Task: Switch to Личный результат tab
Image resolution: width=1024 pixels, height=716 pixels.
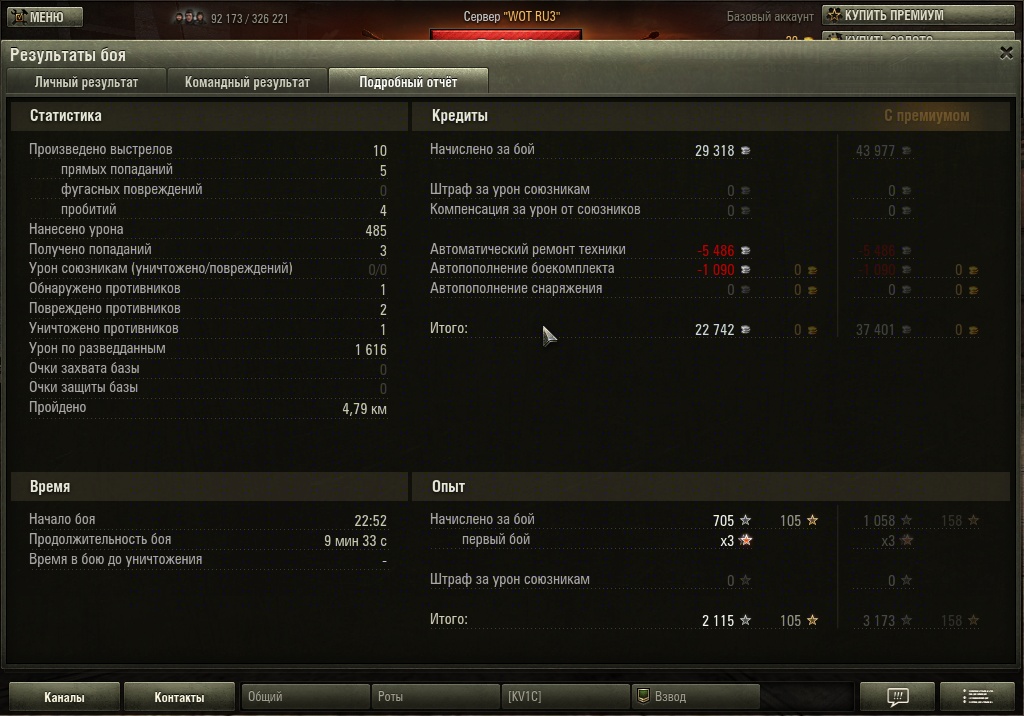Action: [86, 82]
